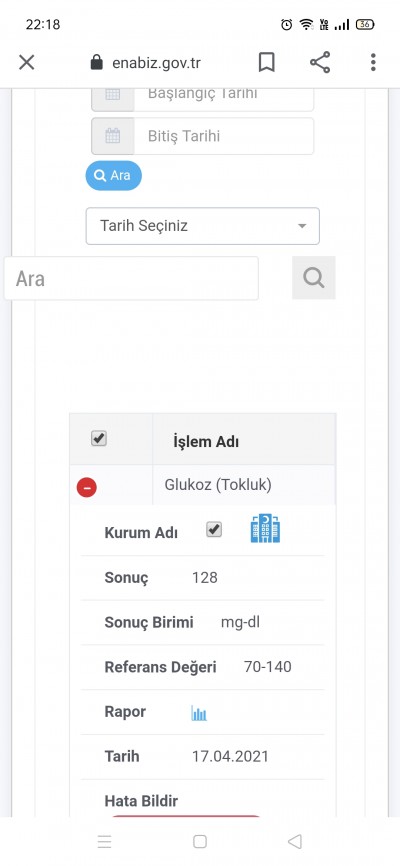Viewport: 400px width, 866px height.
Task: Tap the calendar icon for Başlangıç Tarihi
Action: coord(113,97)
